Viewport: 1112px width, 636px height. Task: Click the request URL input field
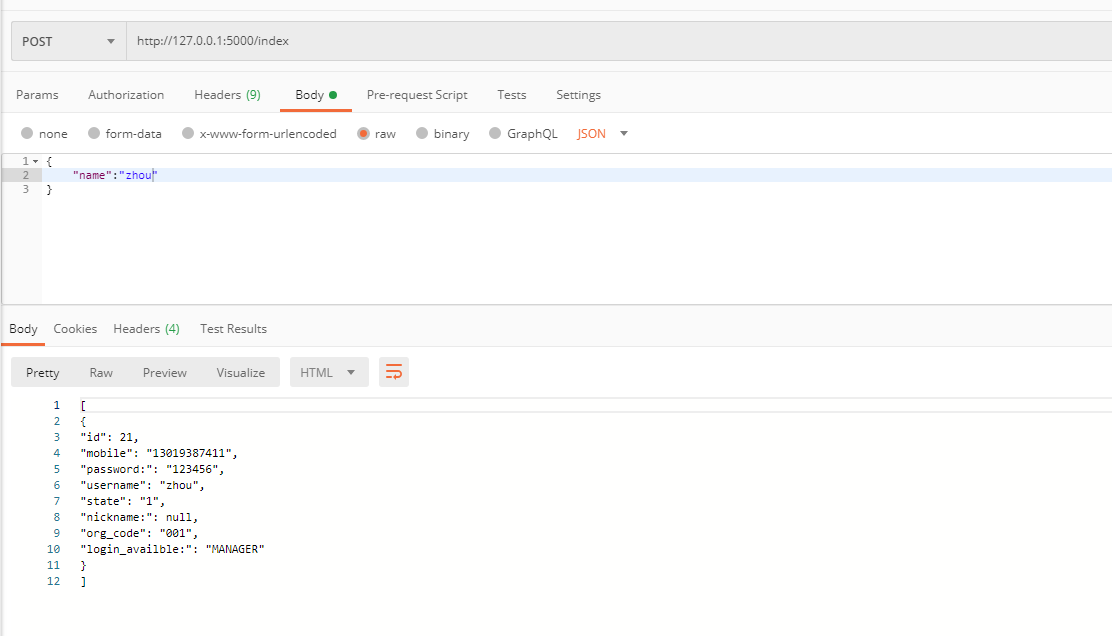(x=619, y=41)
